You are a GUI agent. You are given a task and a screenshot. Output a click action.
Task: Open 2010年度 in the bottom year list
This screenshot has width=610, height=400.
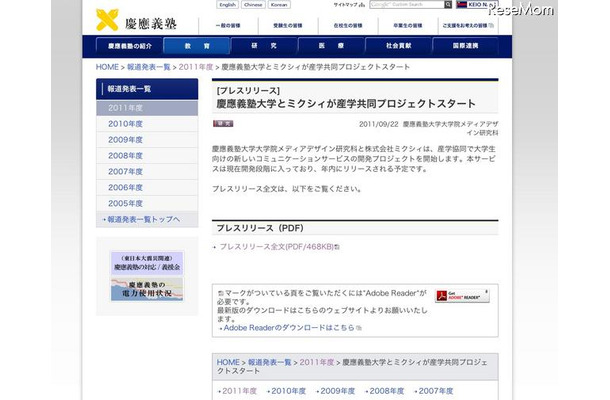point(287,391)
